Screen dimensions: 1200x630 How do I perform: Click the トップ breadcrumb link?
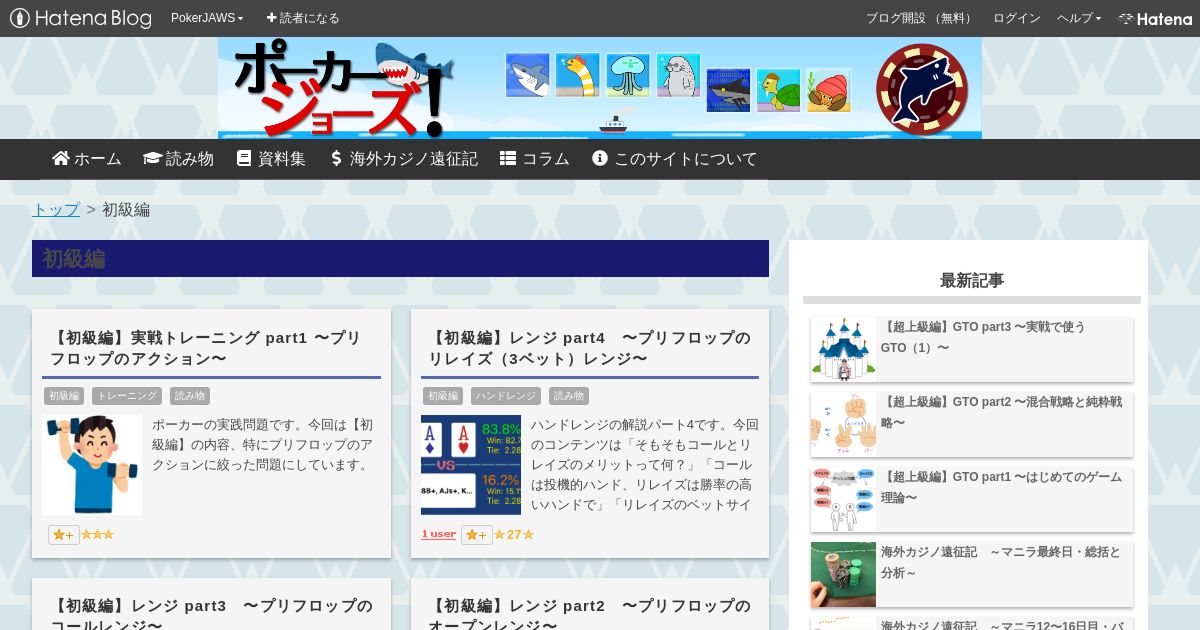point(56,210)
